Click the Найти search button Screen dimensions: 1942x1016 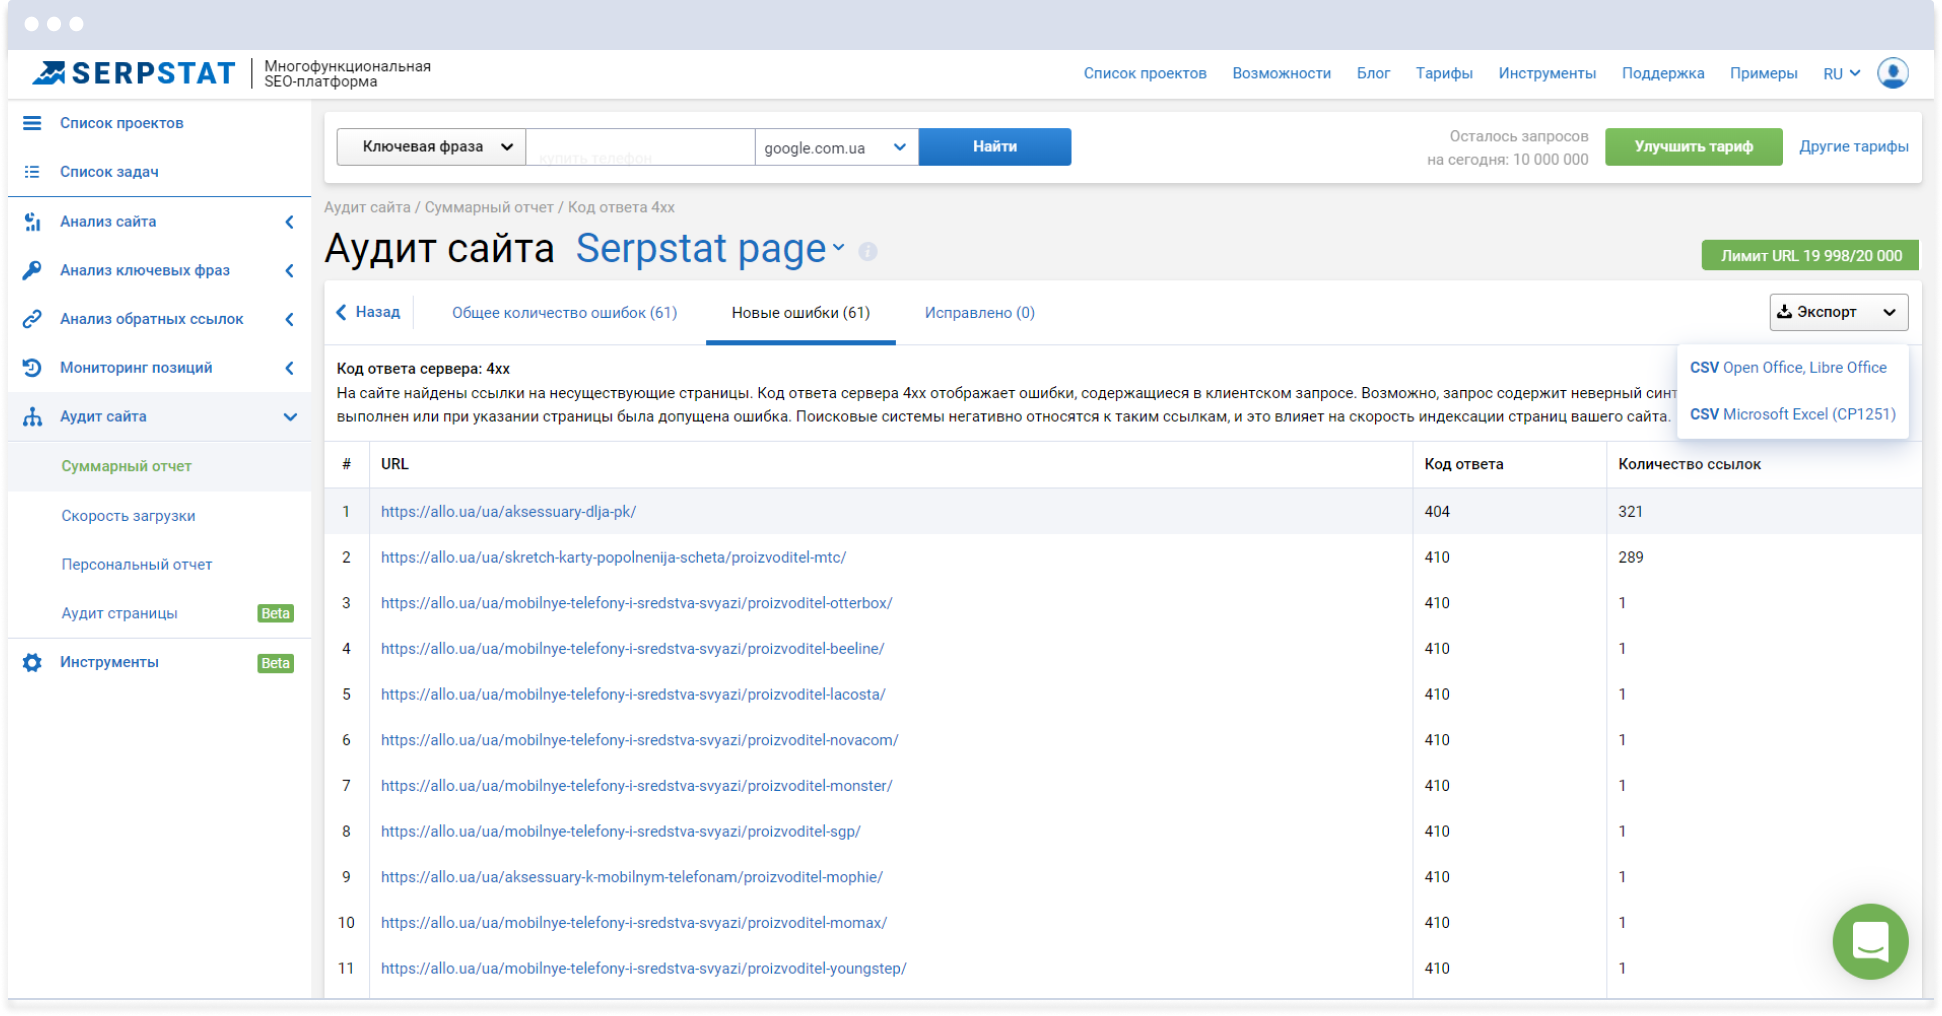pyautogui.click(x=995, y=146)
